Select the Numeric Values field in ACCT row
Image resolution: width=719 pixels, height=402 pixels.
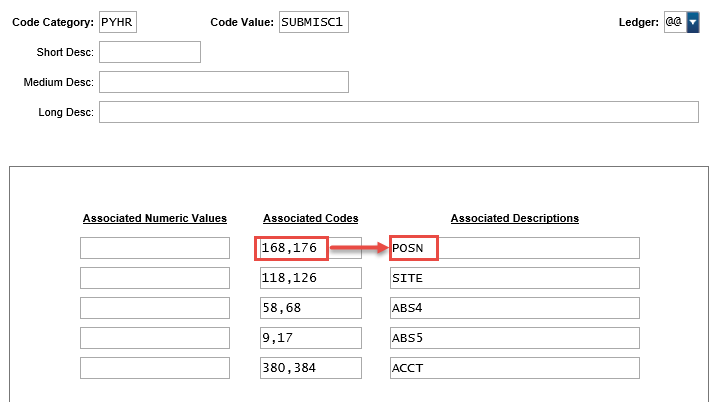(155, 368)
